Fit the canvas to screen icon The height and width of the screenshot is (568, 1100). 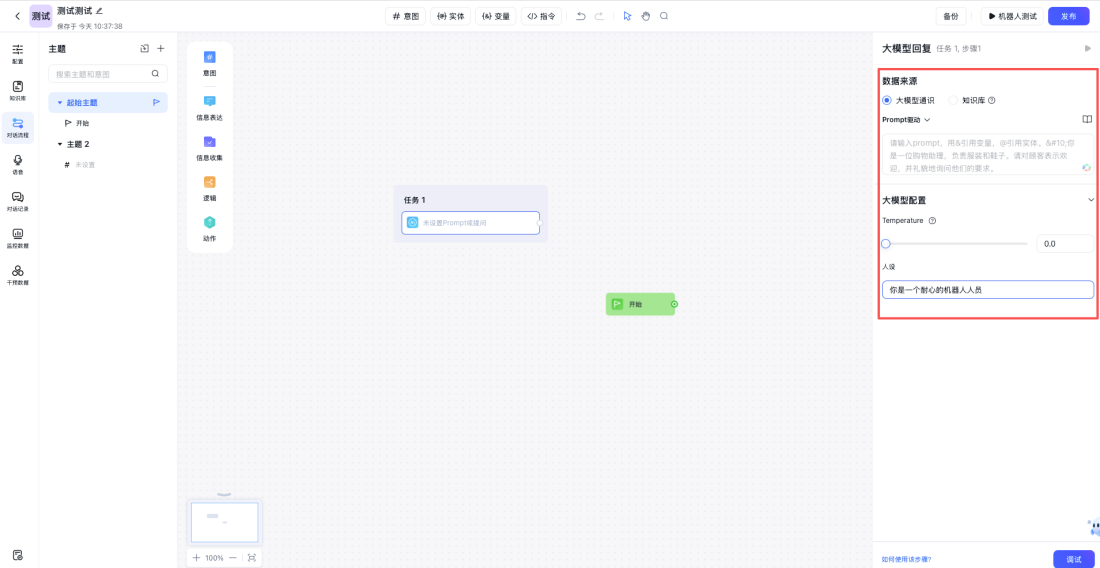252,557
